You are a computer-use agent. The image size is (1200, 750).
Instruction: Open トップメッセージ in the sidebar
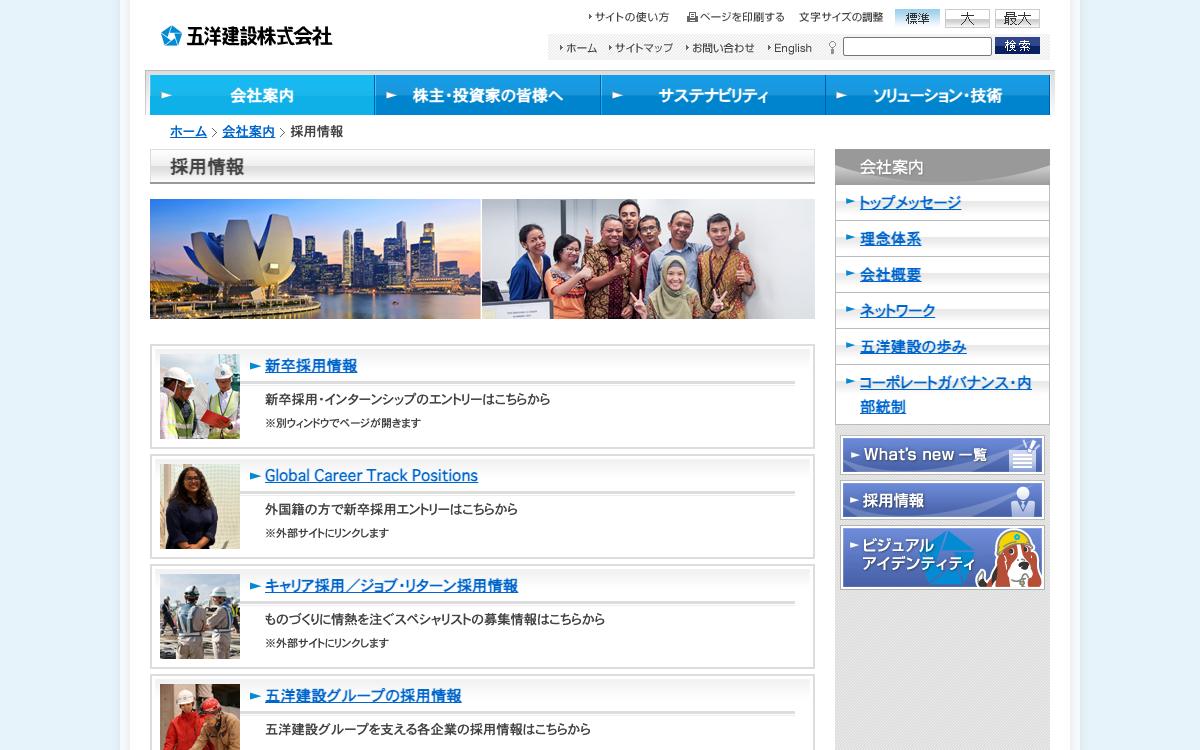[910, 203]
